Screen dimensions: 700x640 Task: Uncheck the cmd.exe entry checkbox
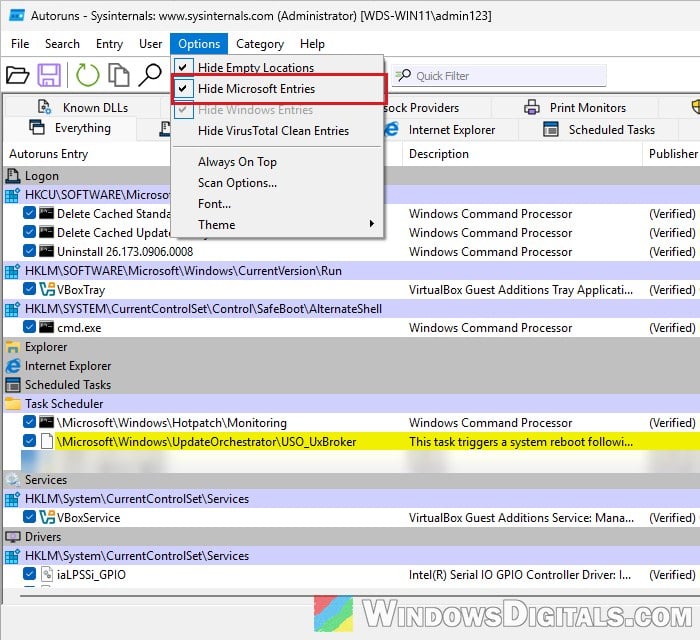pos(29,327)
